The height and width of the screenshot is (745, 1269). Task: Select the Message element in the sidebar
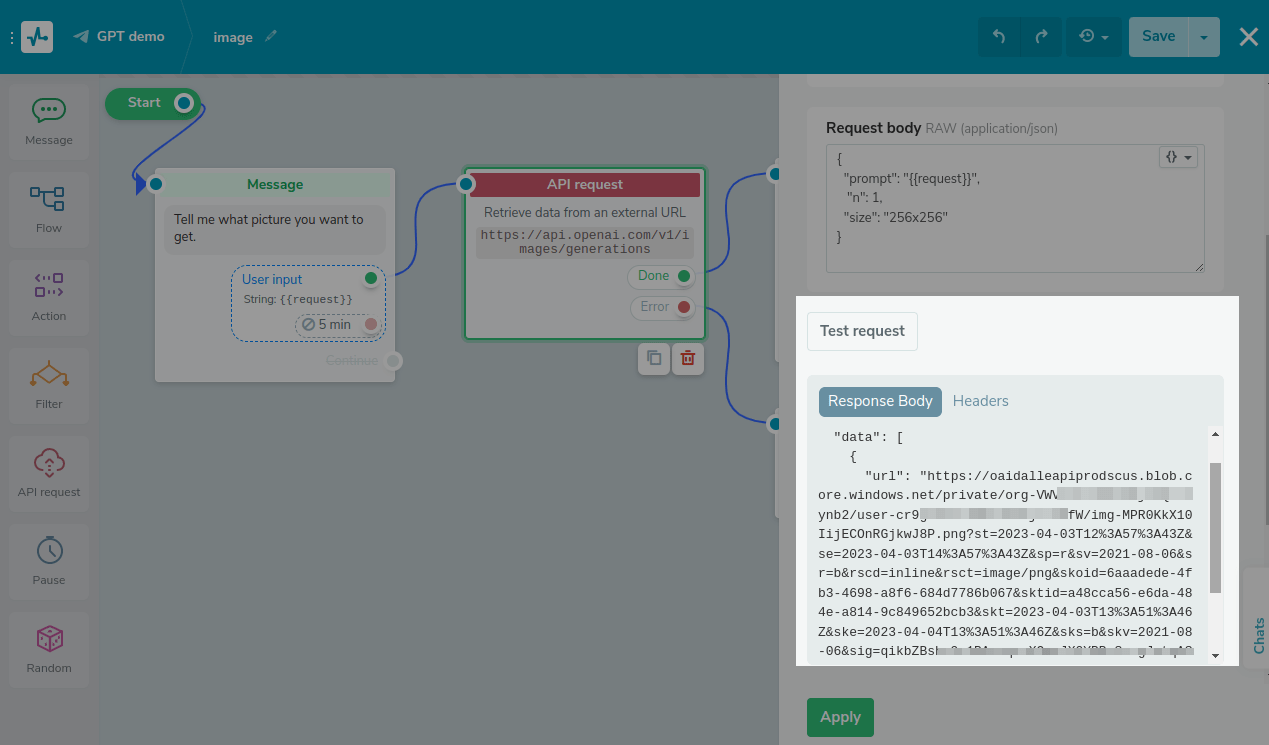(x=48, y=120)
